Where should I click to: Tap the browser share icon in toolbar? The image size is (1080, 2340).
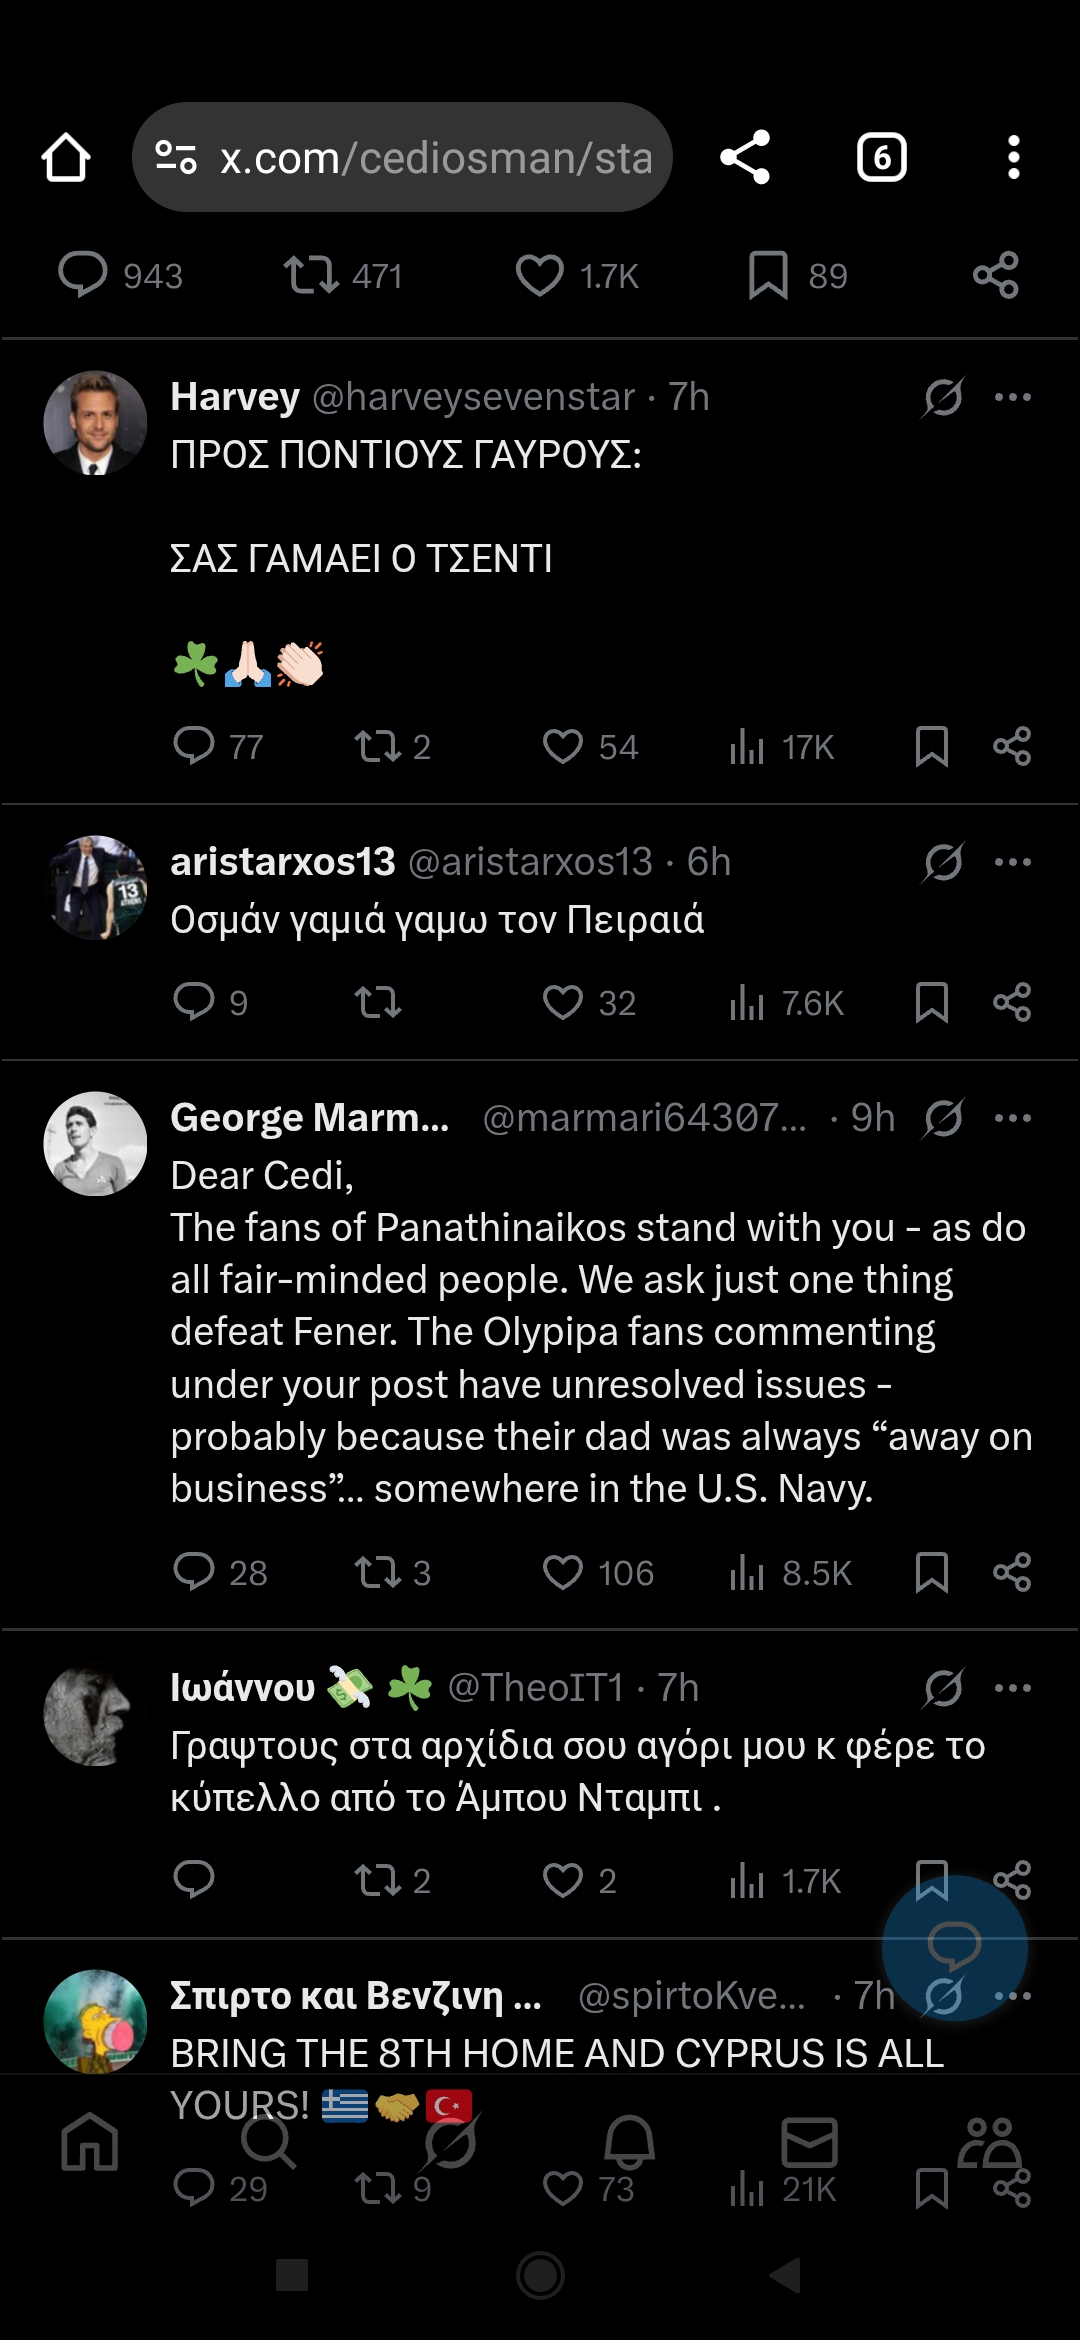click(x=745, y=158)
